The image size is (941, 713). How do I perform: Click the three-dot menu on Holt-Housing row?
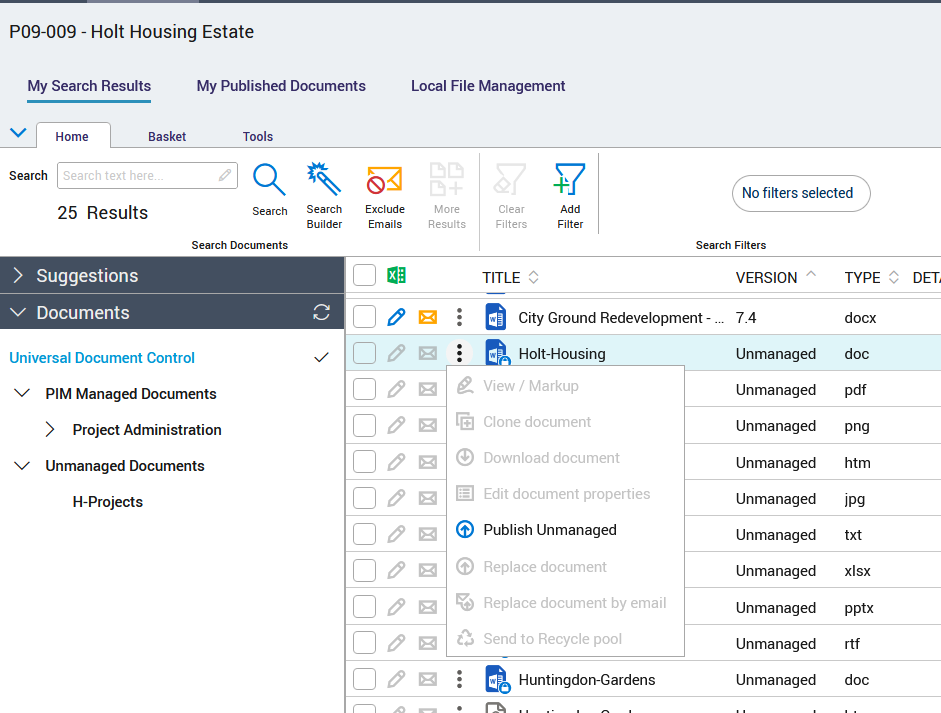click(x=459, y=353)
